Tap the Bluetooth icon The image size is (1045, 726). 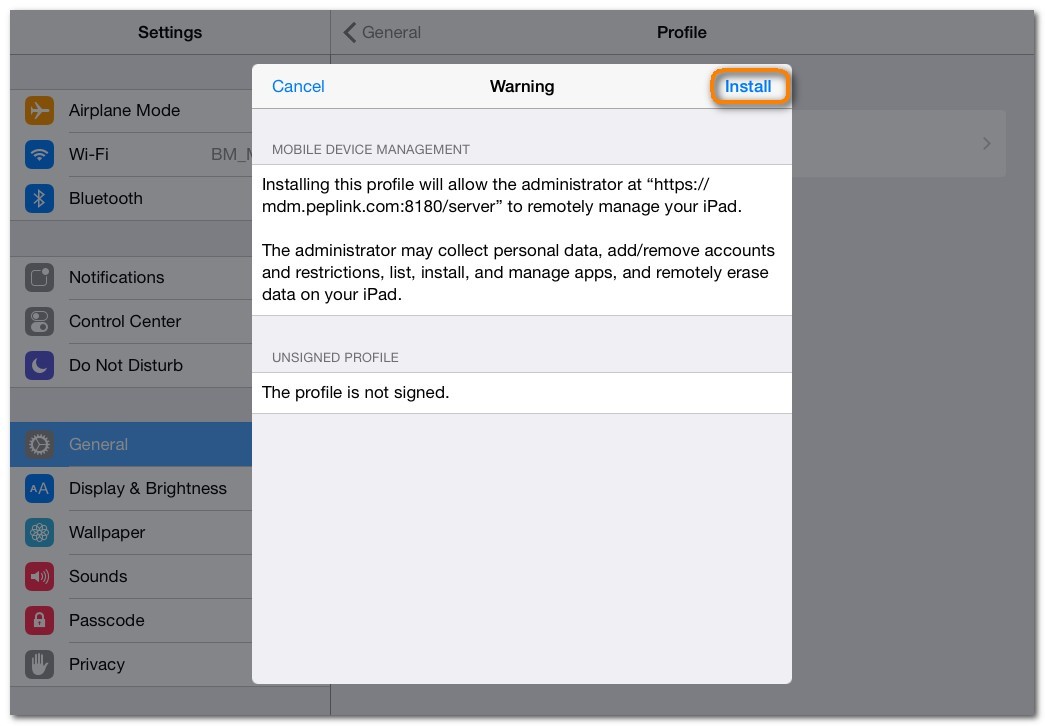pos(39,199)
